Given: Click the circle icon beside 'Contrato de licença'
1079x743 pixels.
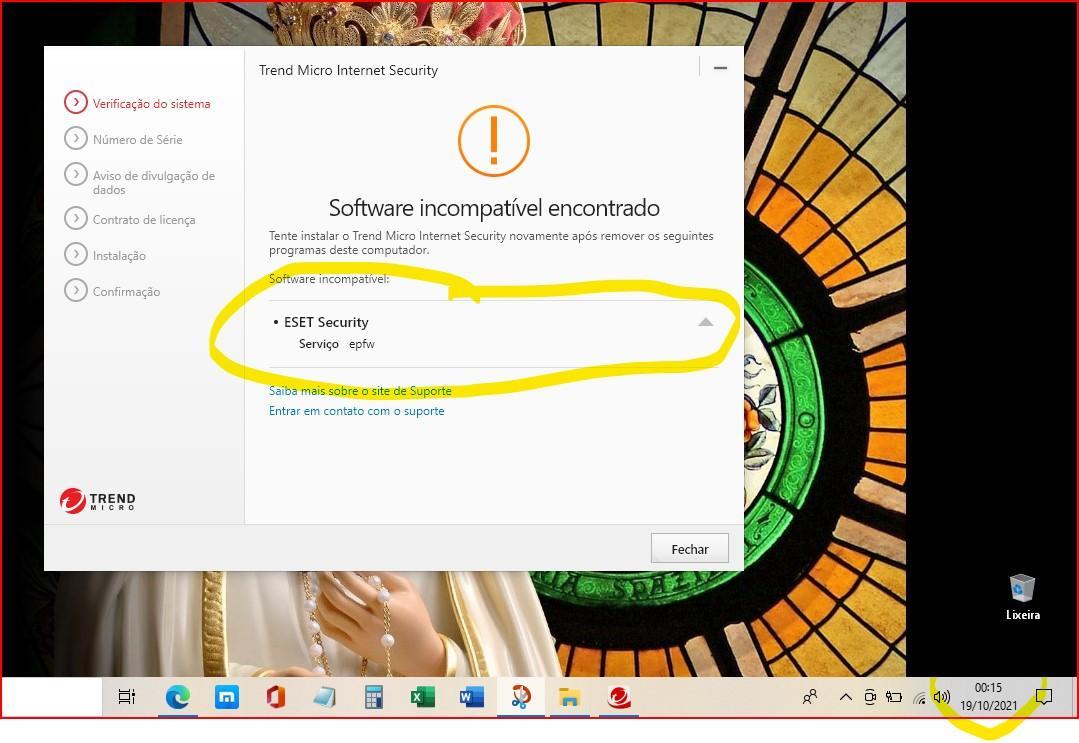Looking at the screenshot, I should (76, 218).
